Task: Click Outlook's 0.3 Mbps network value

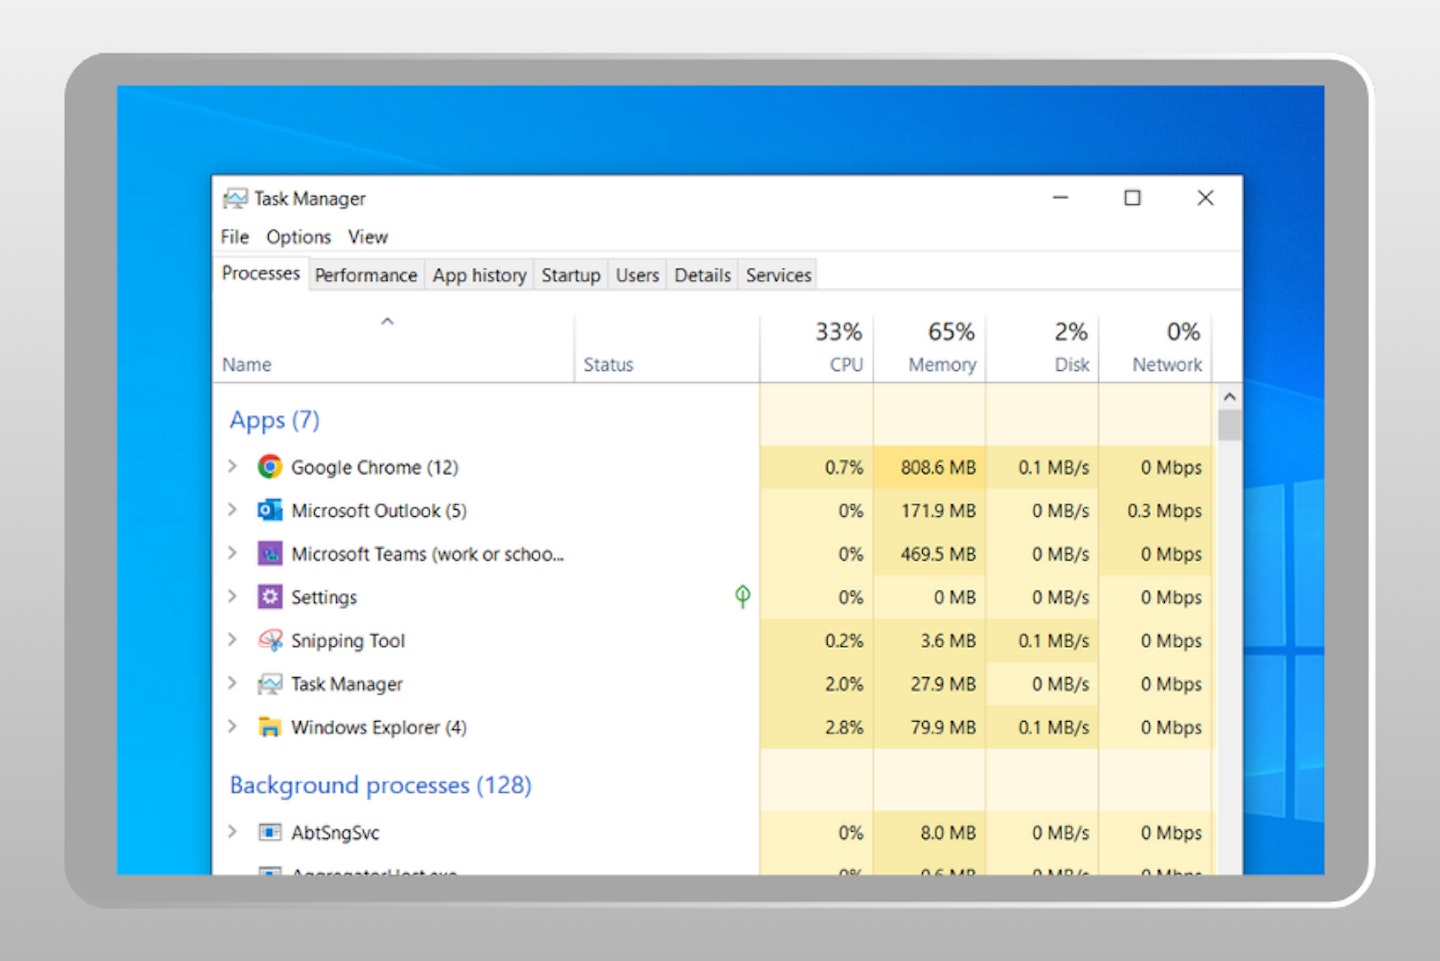Action: point(1164,510)
